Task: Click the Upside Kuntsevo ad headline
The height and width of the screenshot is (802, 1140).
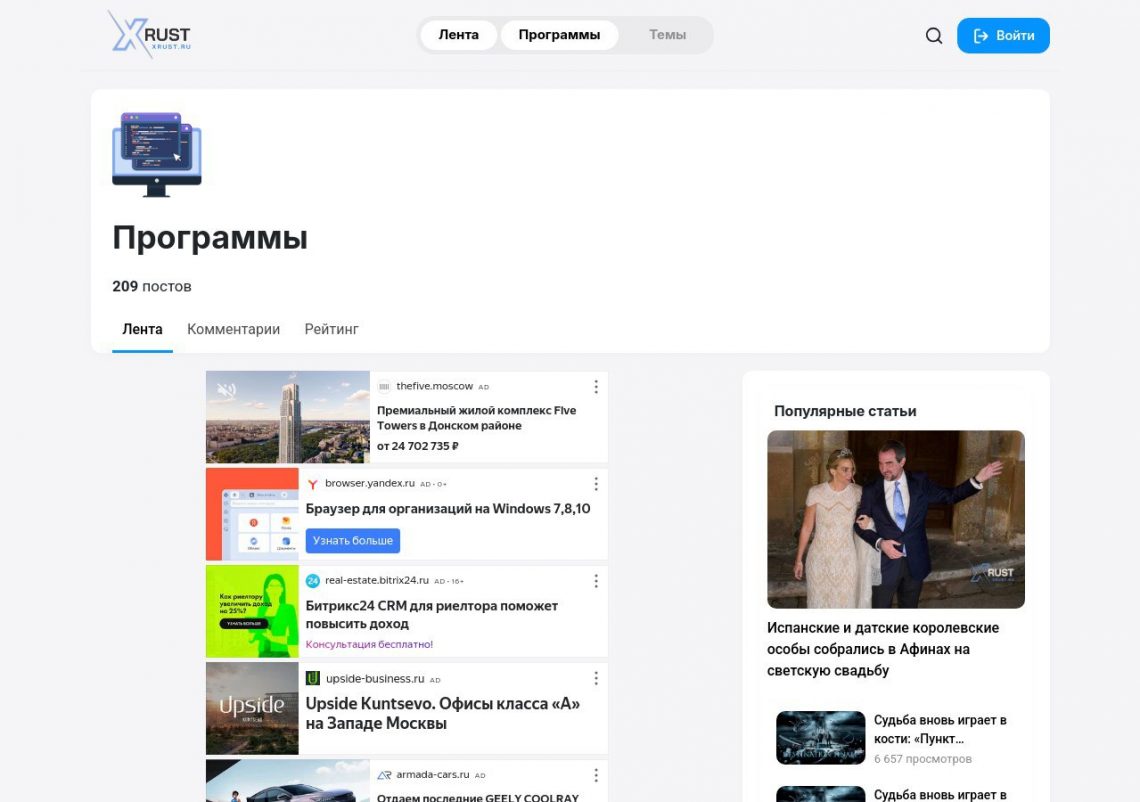Action: 443,713
